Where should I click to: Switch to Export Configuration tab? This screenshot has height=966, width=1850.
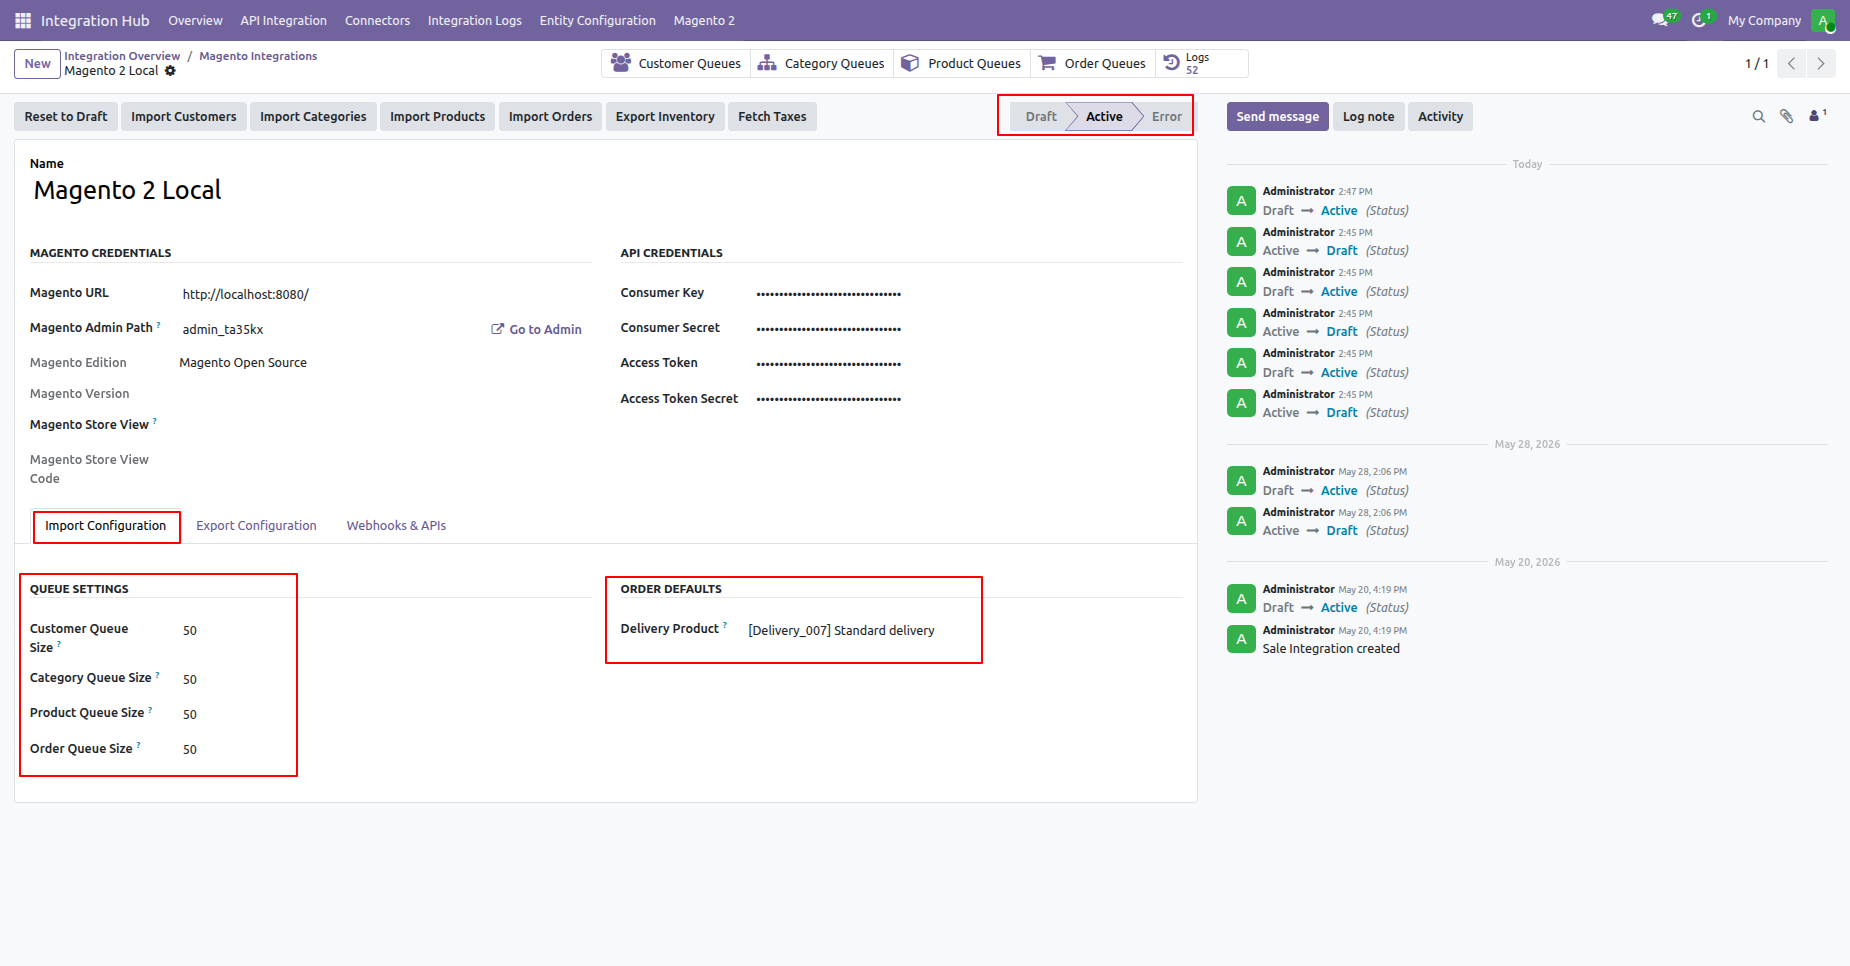pyautogui.click(x=256, y=526)
